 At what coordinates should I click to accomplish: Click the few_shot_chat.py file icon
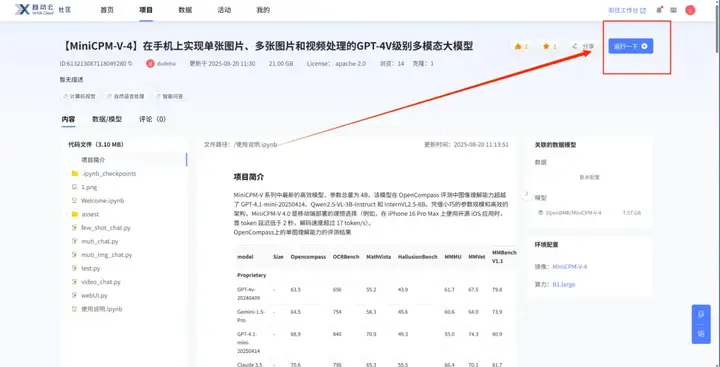pyautogui.click(x=74, y=228)
